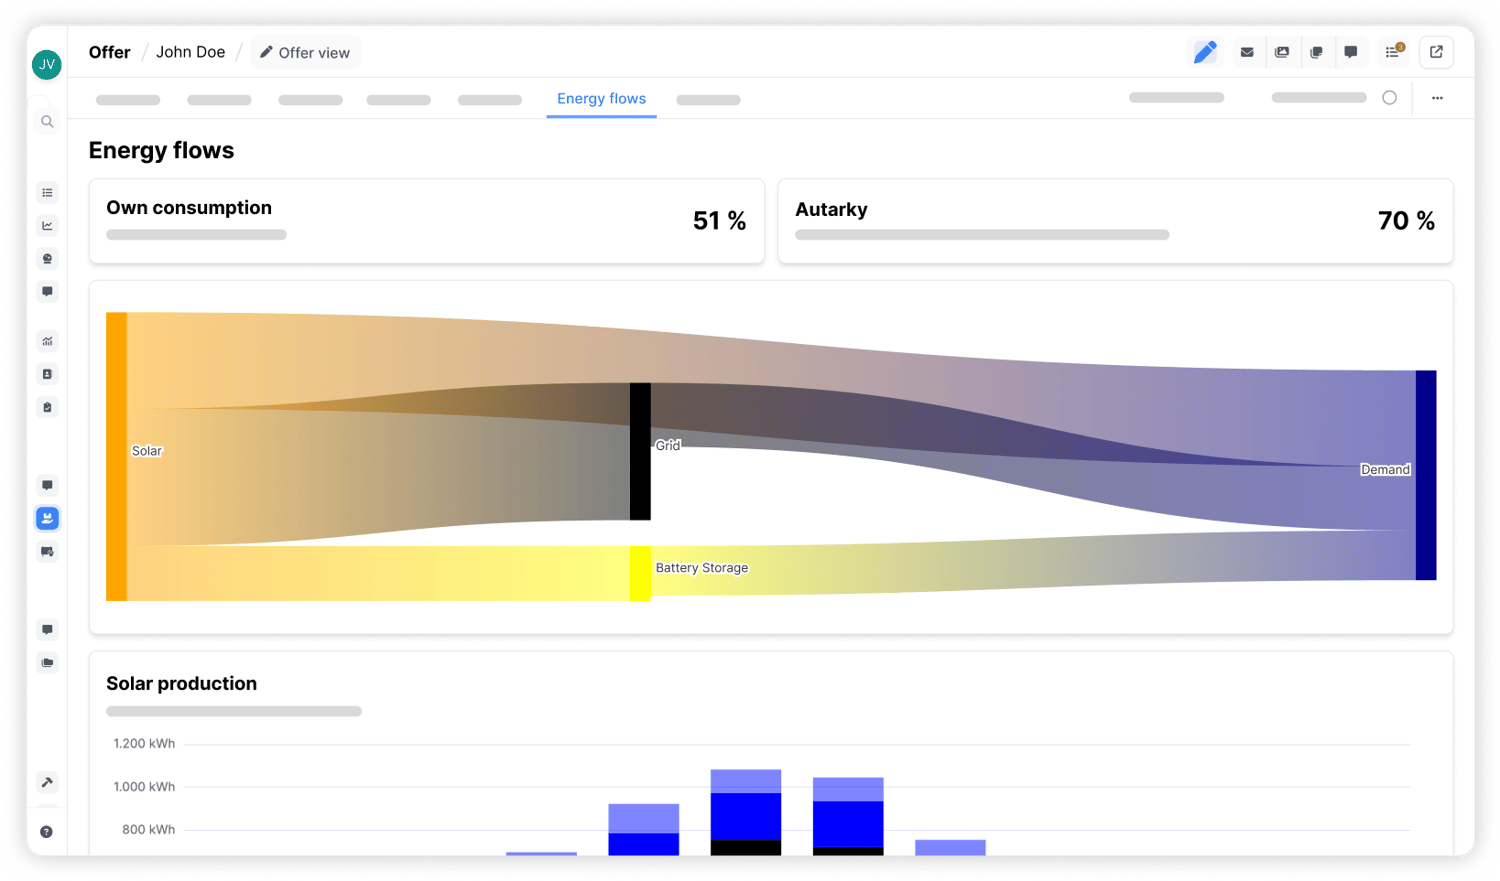Image resolution: width=1500 pixels, height=881 pixels.
Task: Open the clipboard checklist sidebar icon
Action: 47,407
